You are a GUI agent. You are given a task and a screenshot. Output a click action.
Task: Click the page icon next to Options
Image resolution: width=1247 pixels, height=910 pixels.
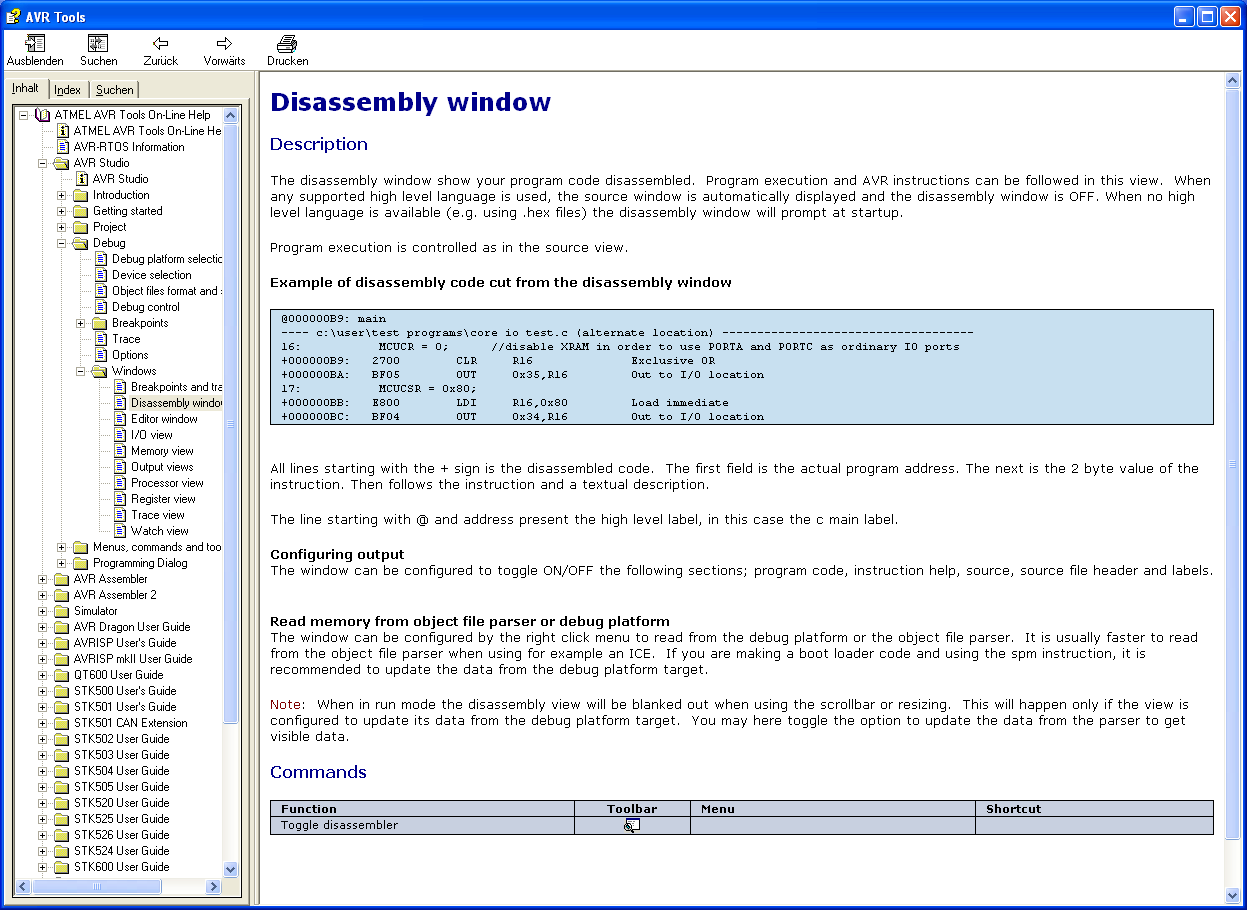[x=101, y=355]
